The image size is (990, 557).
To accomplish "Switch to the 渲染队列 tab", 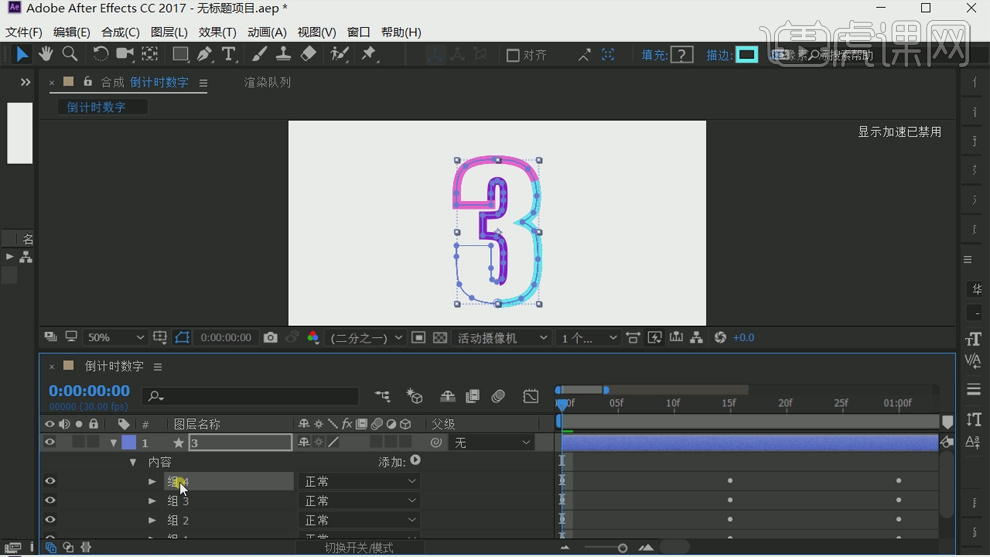I will tap(267, 82).
